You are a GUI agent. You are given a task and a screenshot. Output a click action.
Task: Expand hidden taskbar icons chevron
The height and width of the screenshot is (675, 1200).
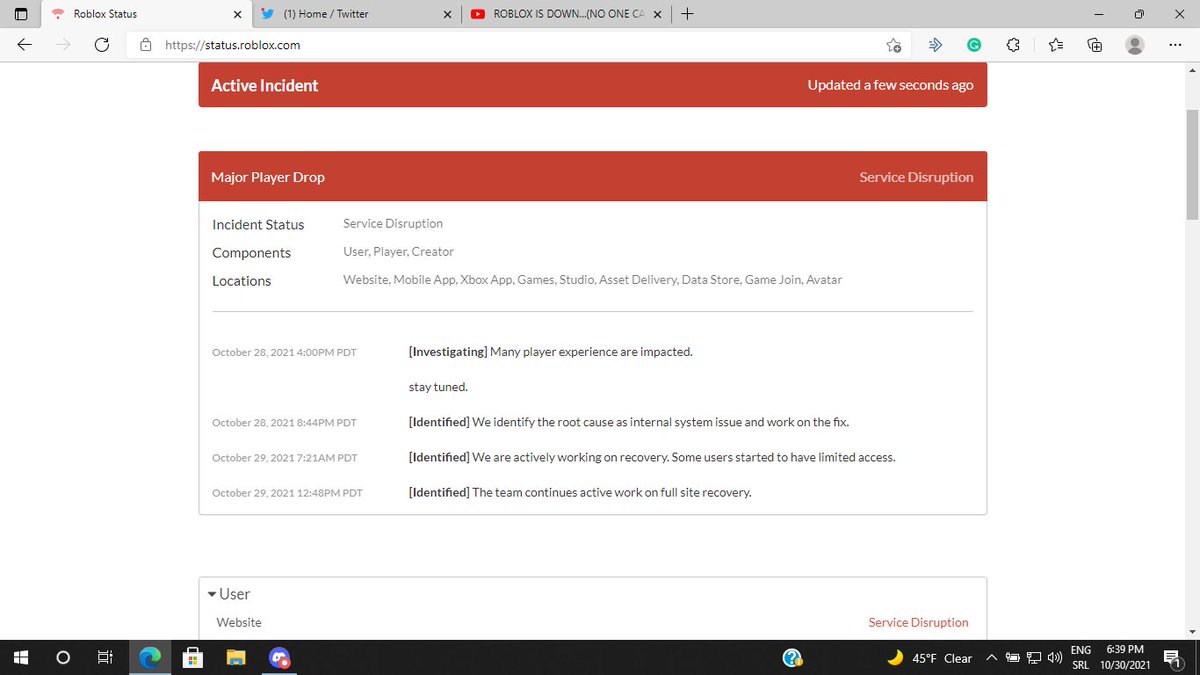[x=991, y=657]
